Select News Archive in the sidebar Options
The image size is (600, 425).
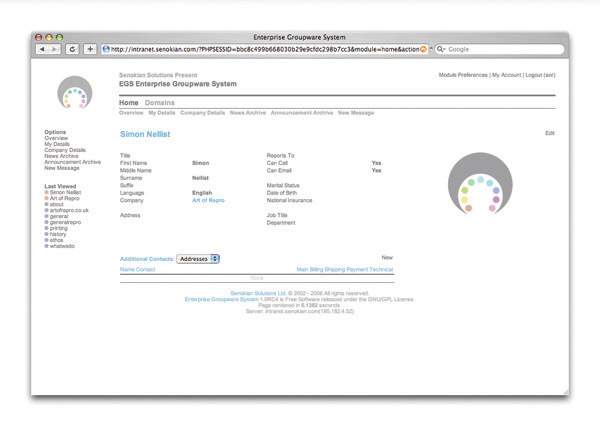point(61,156)
